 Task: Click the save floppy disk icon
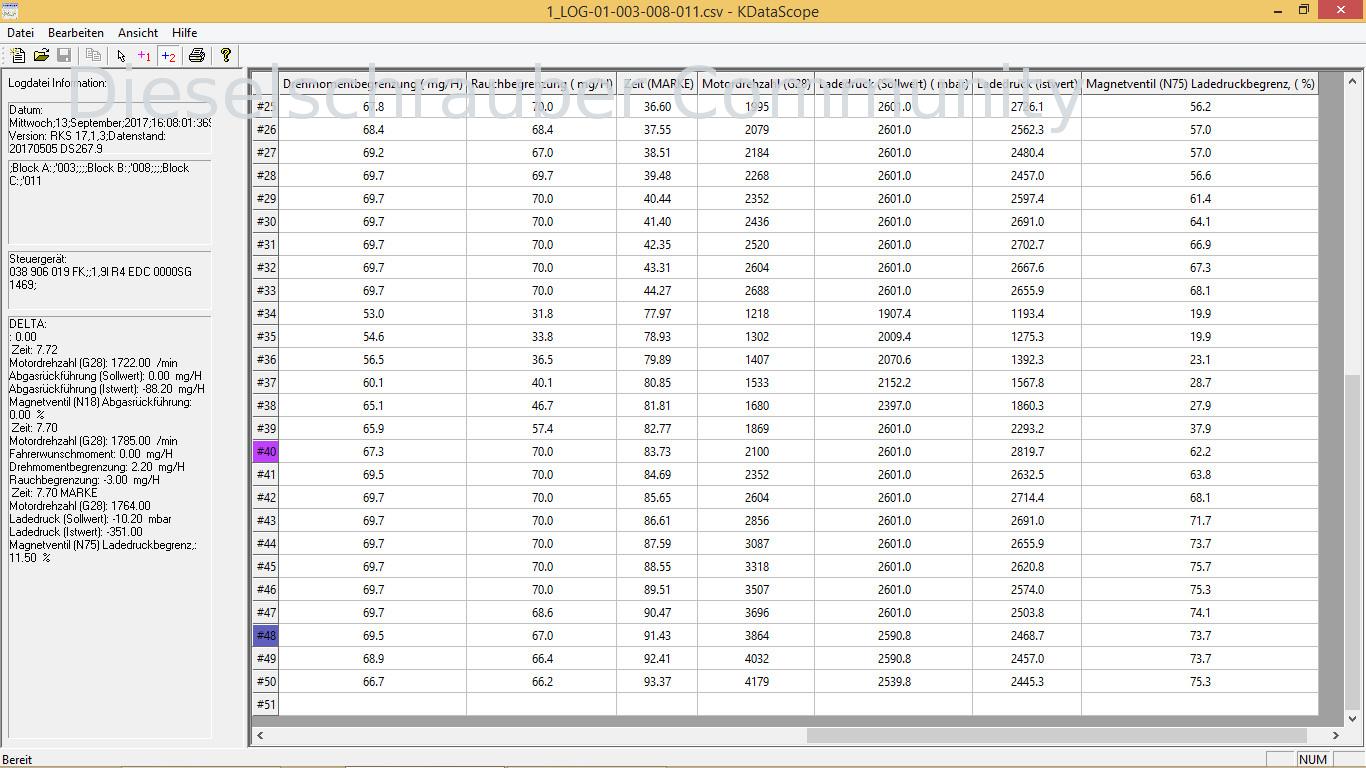pyautogui.click(x=64, y=56)
